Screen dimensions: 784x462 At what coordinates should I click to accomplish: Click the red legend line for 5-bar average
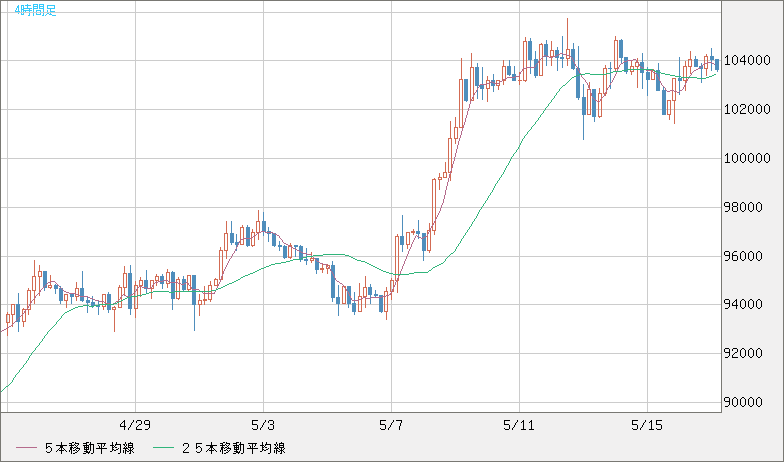tap(26, 448)
